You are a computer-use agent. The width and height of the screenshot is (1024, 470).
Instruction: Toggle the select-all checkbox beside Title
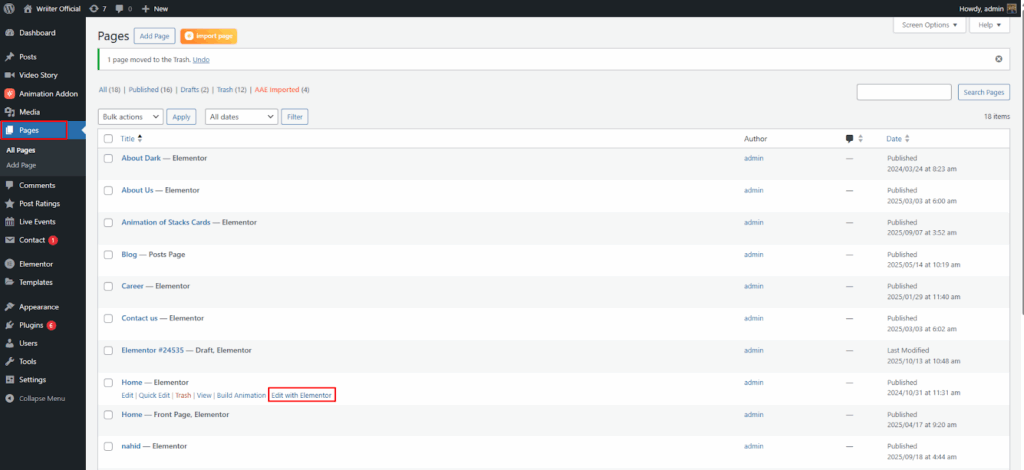pos(108,138)
